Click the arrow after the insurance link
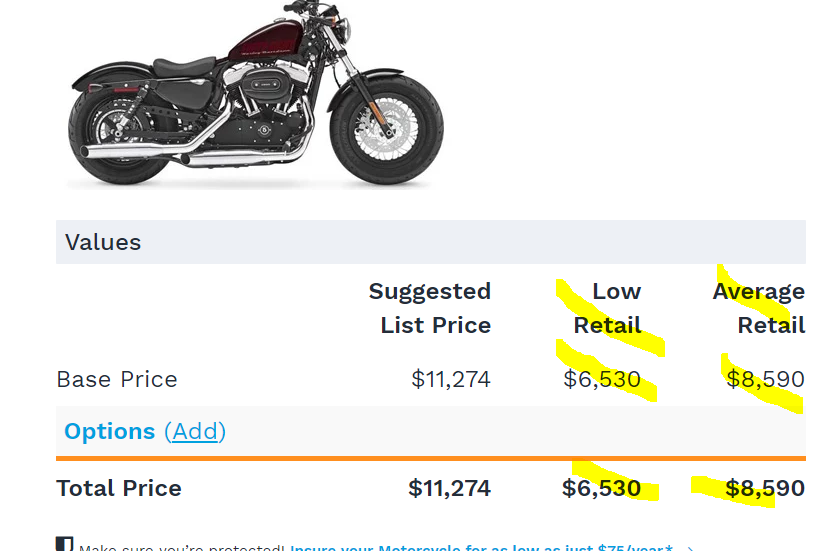This screenshot has width=834, height=551. click(690, 548)
